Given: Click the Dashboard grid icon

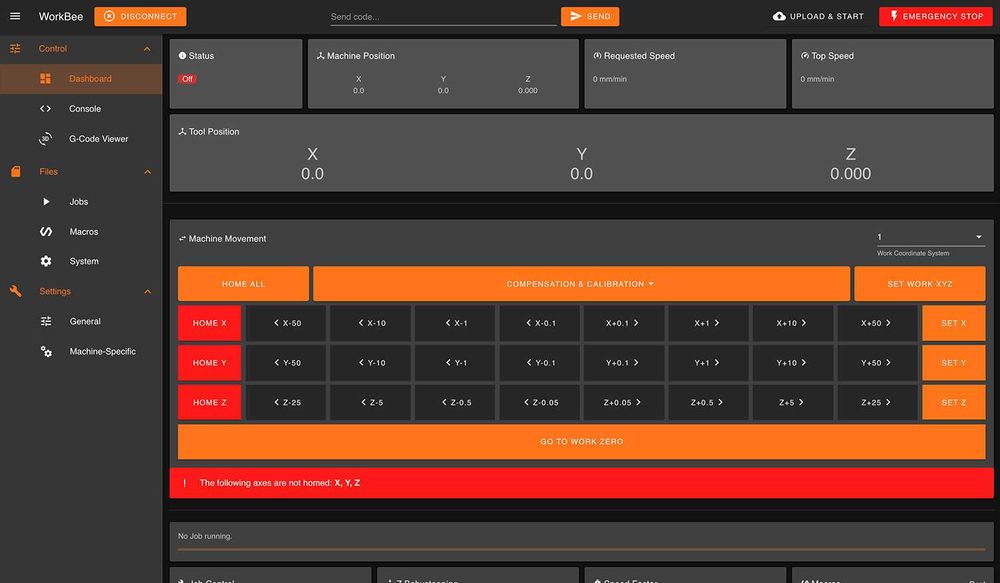Looking at the screenshot, I should (x=45, y=78).
